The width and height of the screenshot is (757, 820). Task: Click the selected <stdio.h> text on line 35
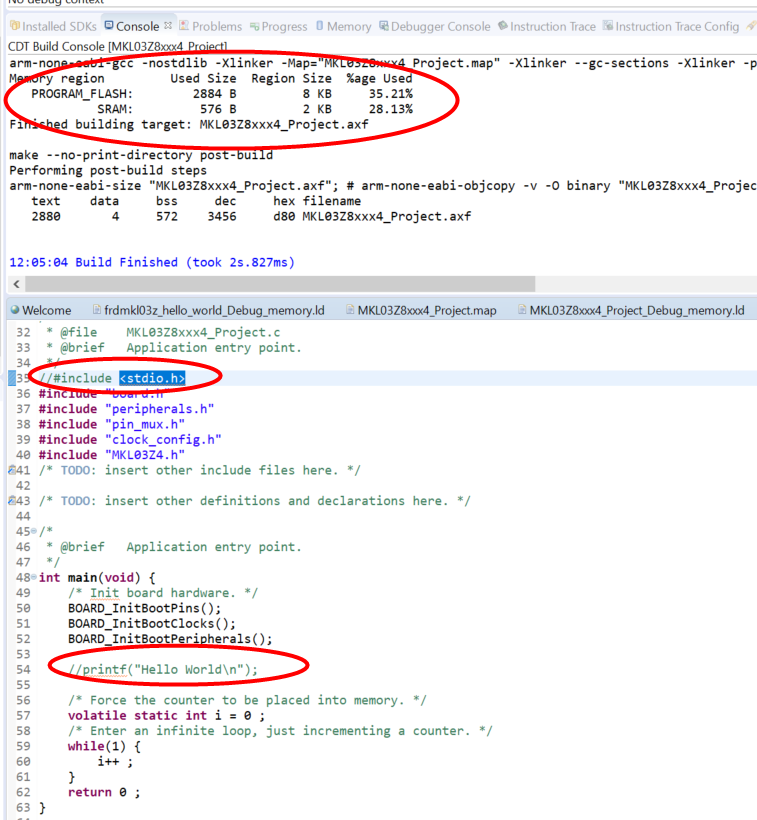tap(152, 378)
